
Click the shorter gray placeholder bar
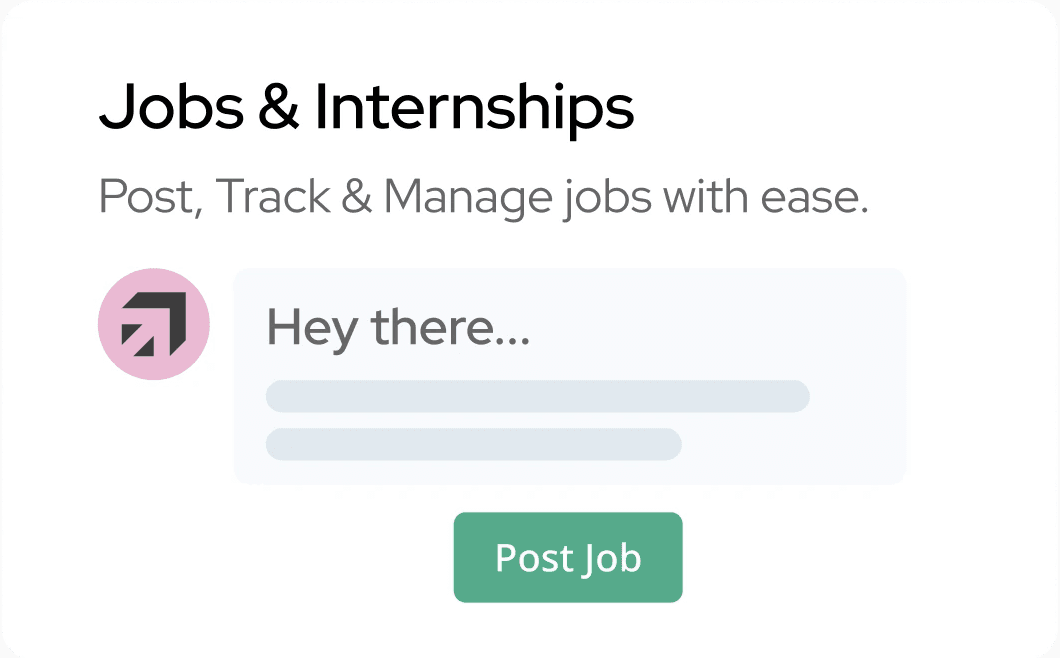point(473,444)
